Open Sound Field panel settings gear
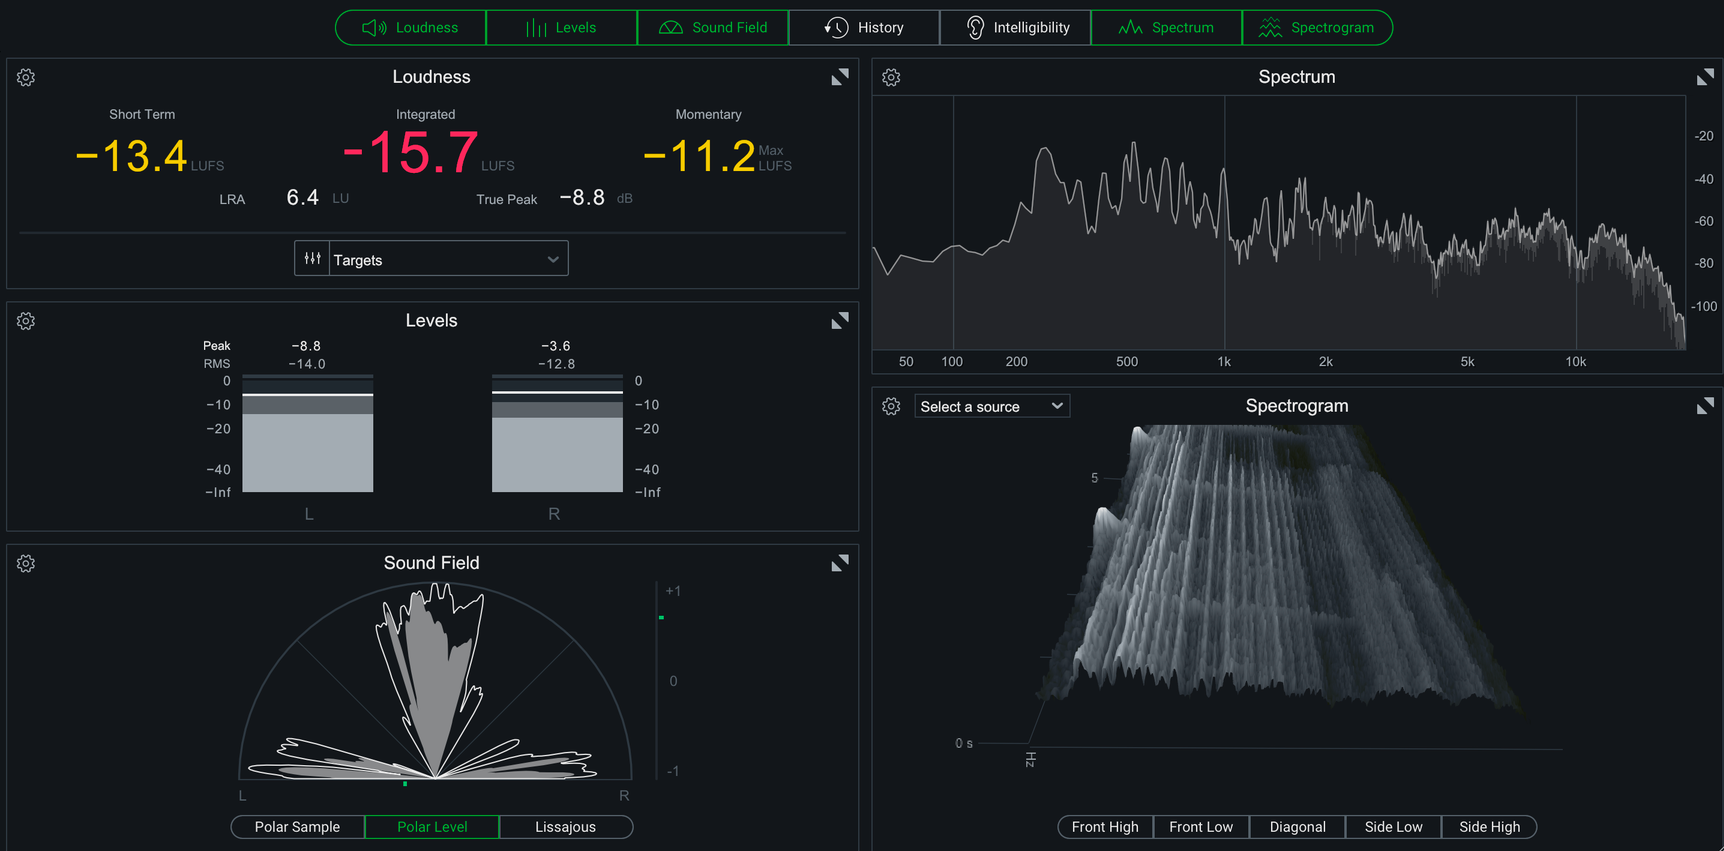The width and height of the screenshot is (1724, 851). click(26, 564)
